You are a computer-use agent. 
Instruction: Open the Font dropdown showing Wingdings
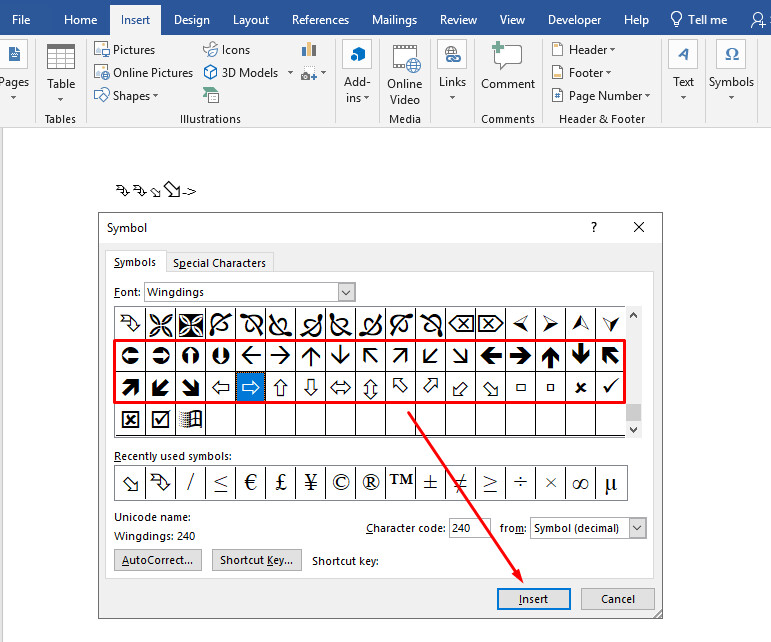pos(346,292)
